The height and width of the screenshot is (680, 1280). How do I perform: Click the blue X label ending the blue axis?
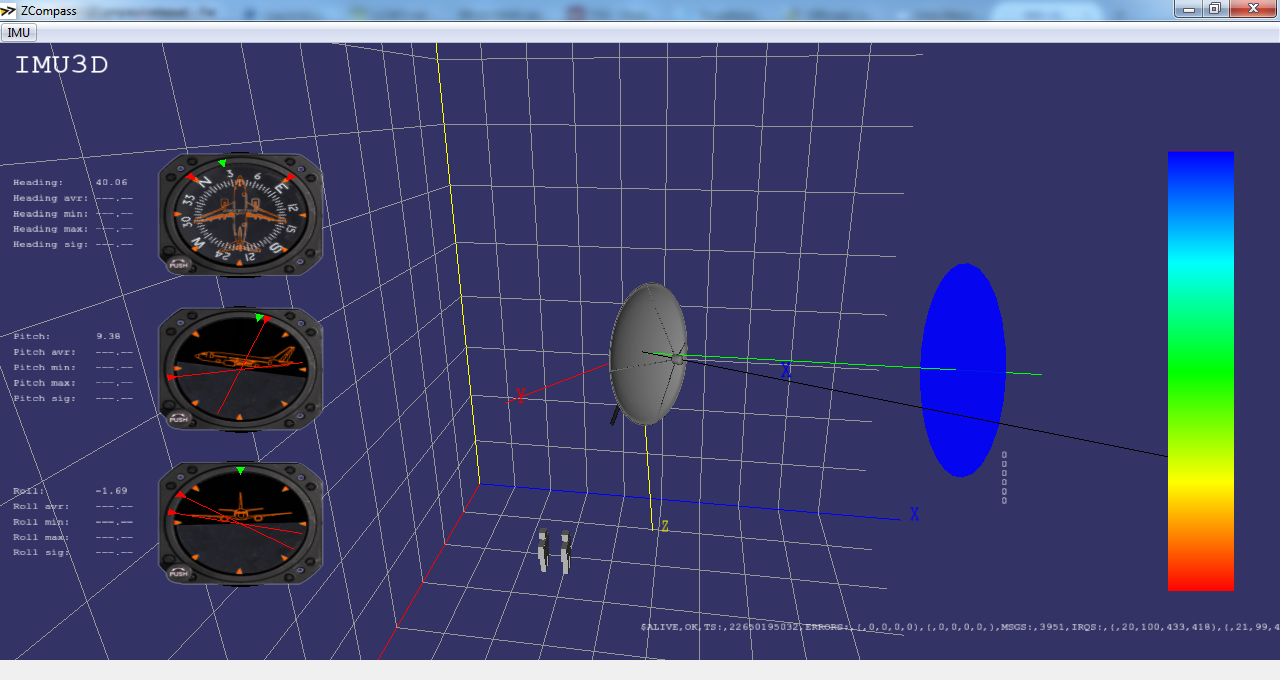[x=914, y=514]
